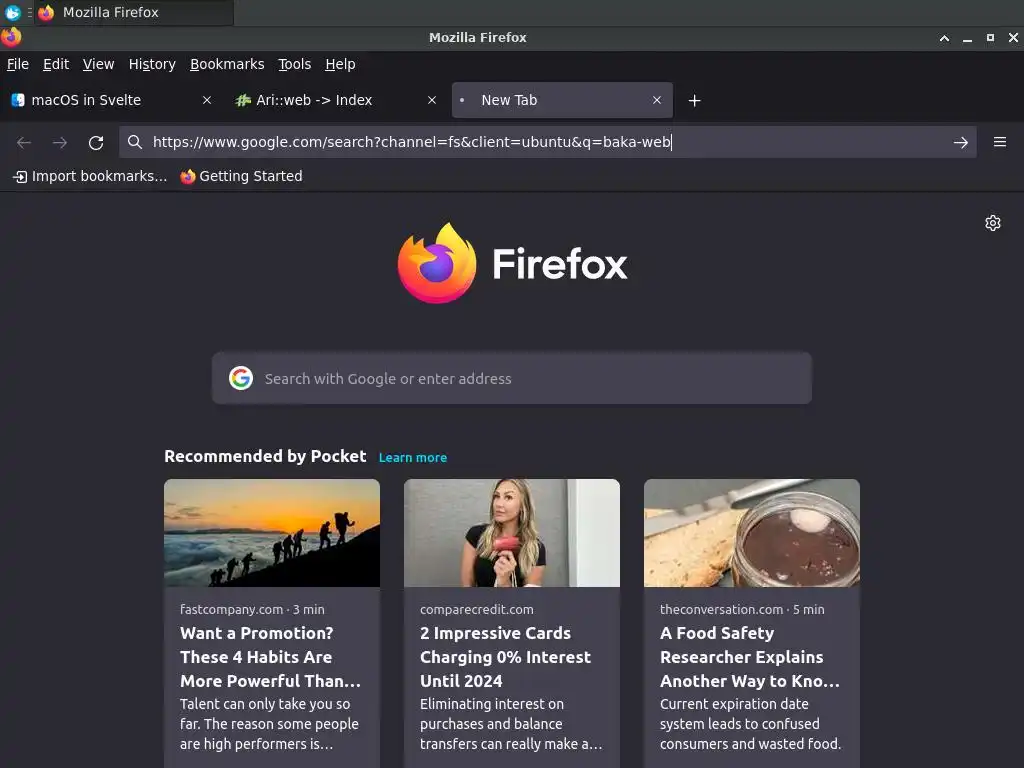Screen dimensions: 1024x768
Task: Click the macOS in Svelte tab favicon
Action: tap(18, 100)
